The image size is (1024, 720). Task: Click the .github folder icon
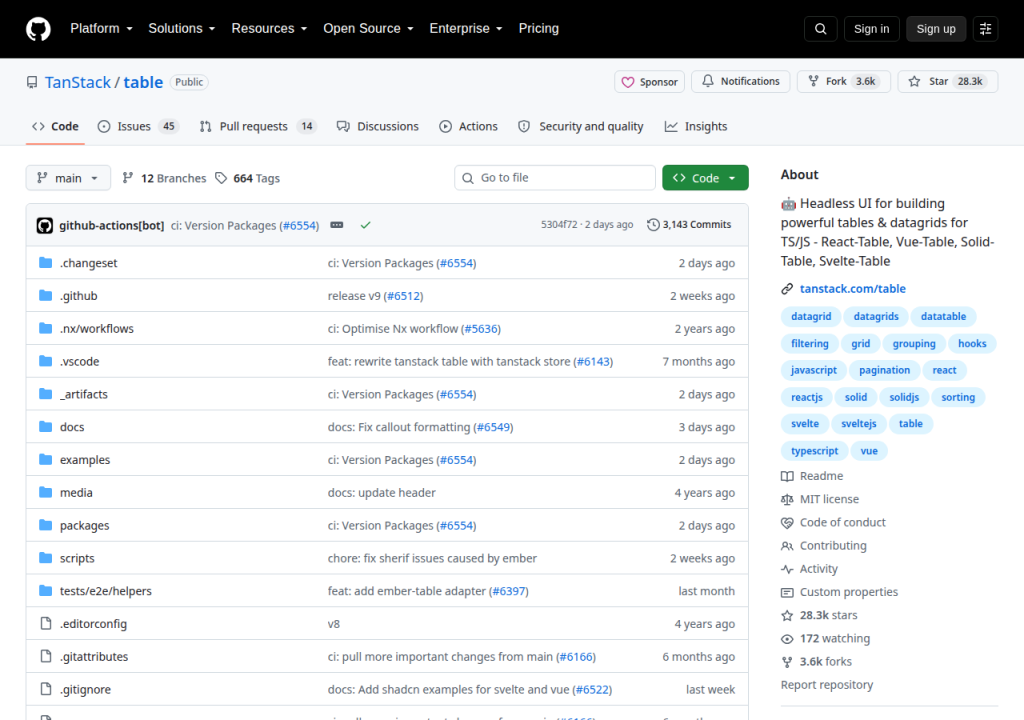[45, 295]
